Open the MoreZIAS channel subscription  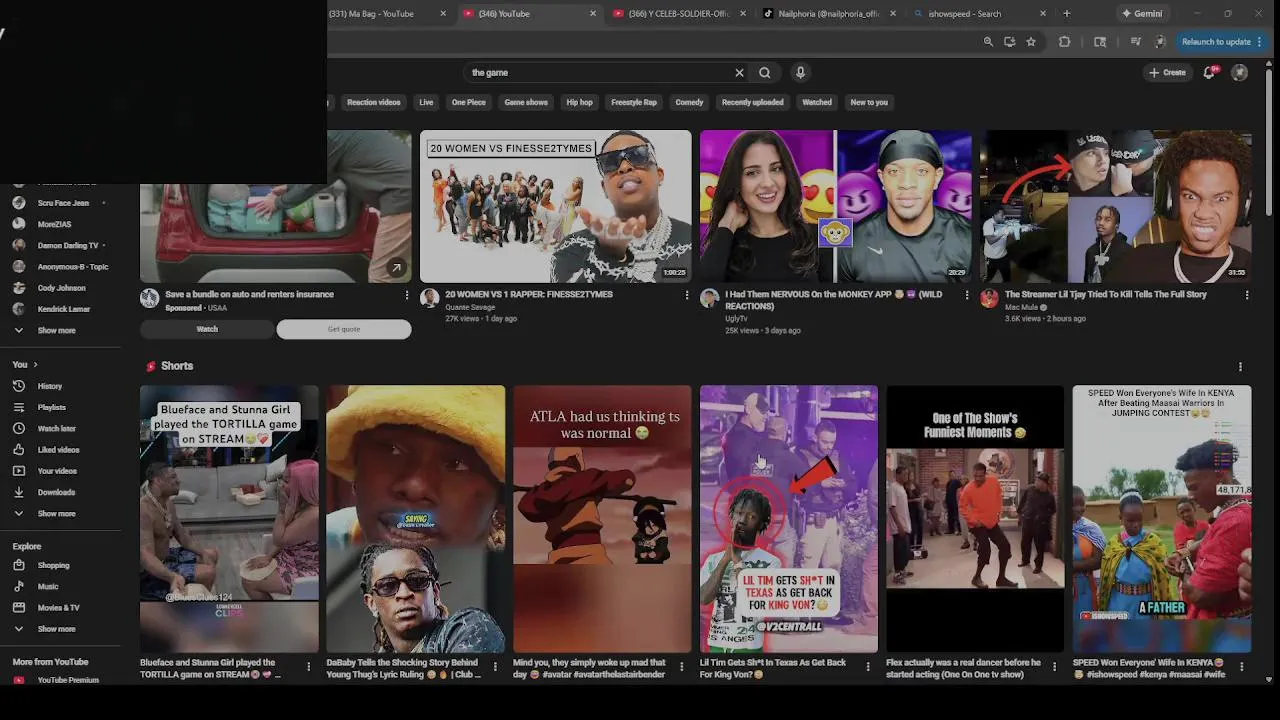coord(54,224)
